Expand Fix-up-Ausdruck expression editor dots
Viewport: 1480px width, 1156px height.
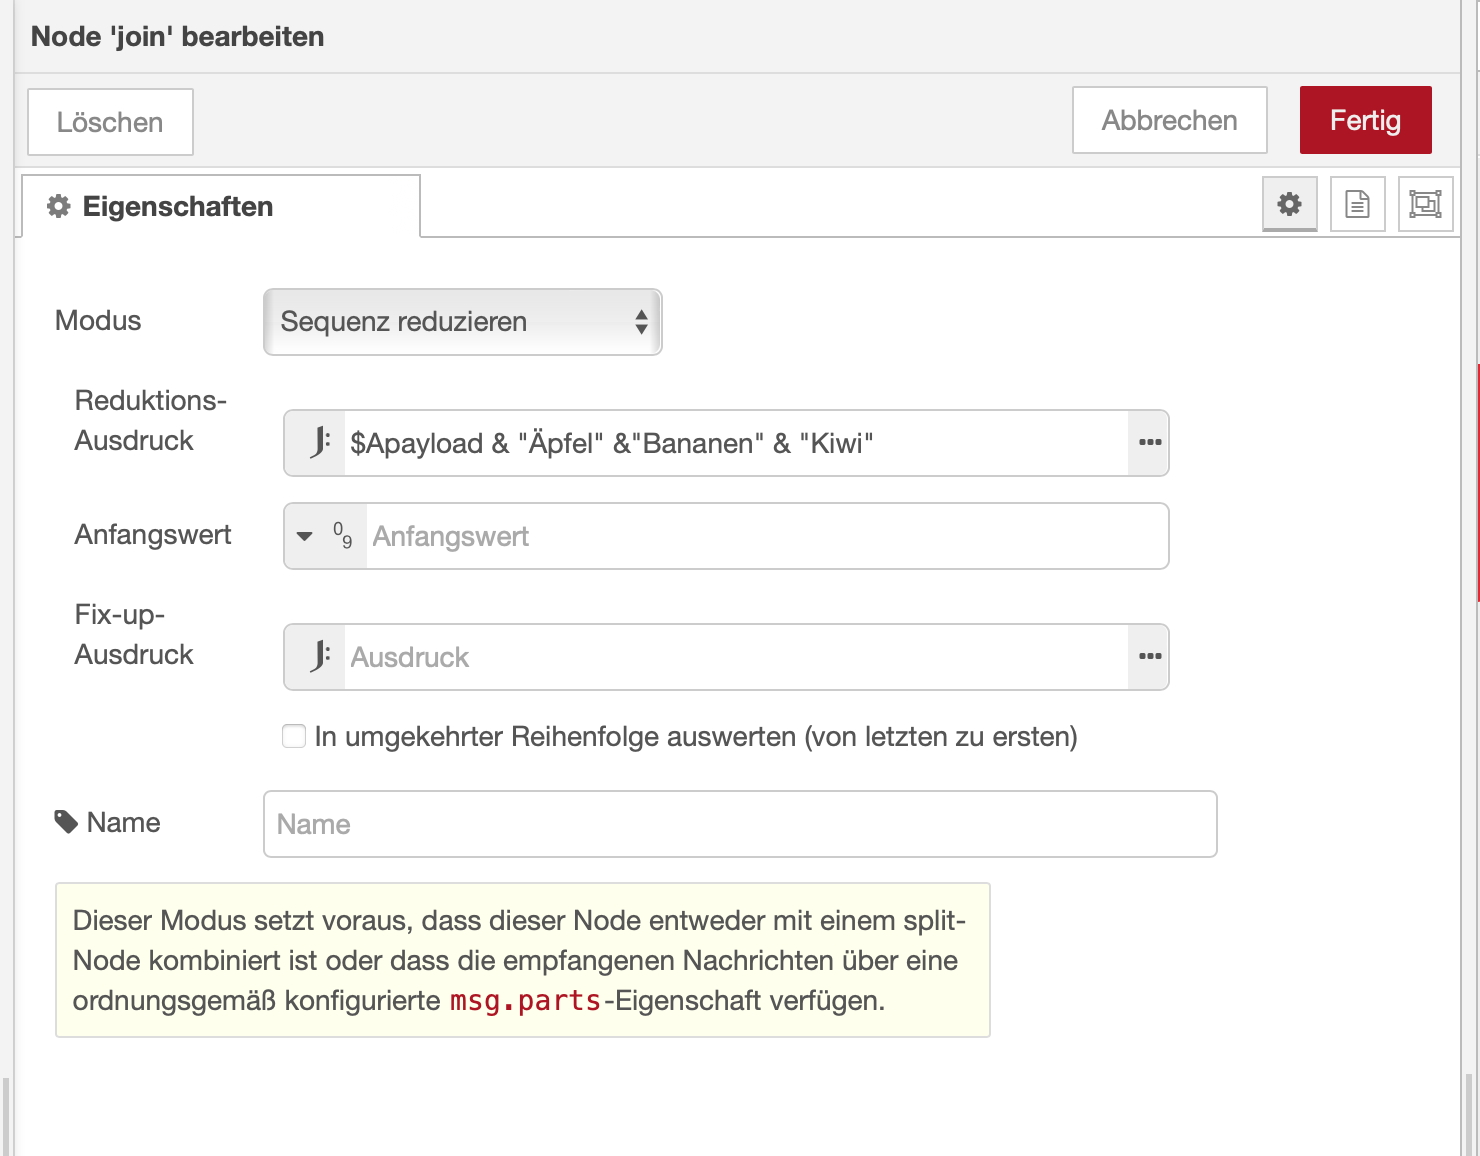click(1149, 657)
